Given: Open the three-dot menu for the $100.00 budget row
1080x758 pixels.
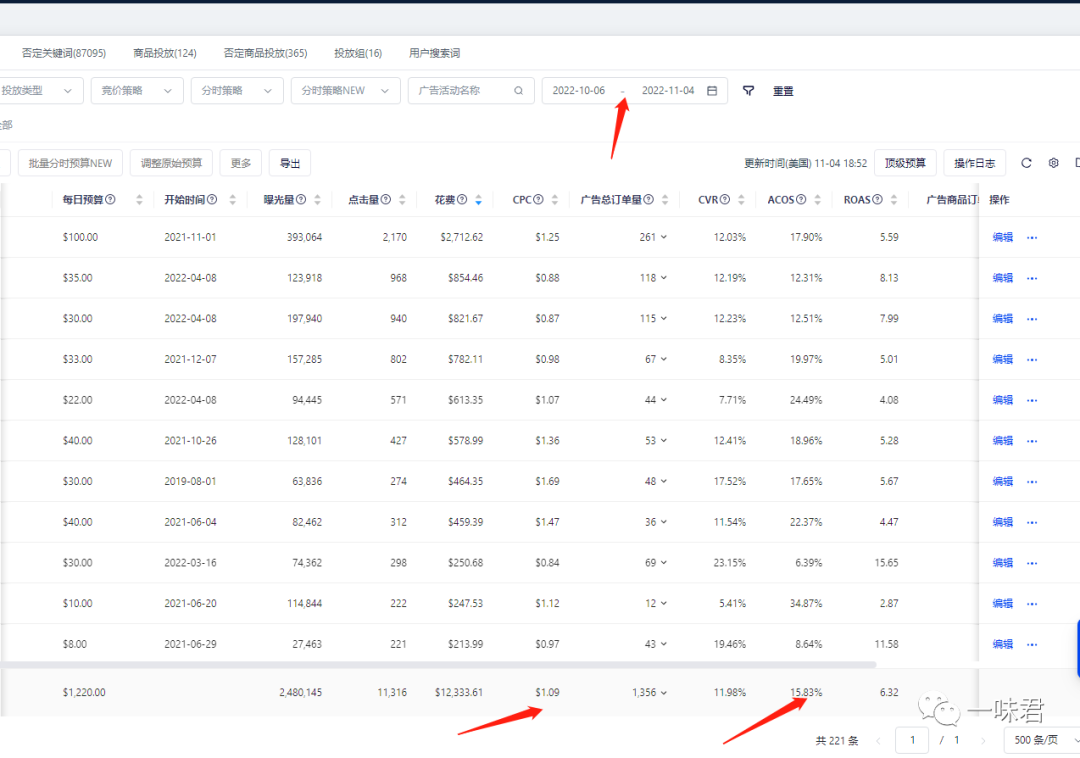Looking at the screenshot, I should click(x=1032, y=238).
